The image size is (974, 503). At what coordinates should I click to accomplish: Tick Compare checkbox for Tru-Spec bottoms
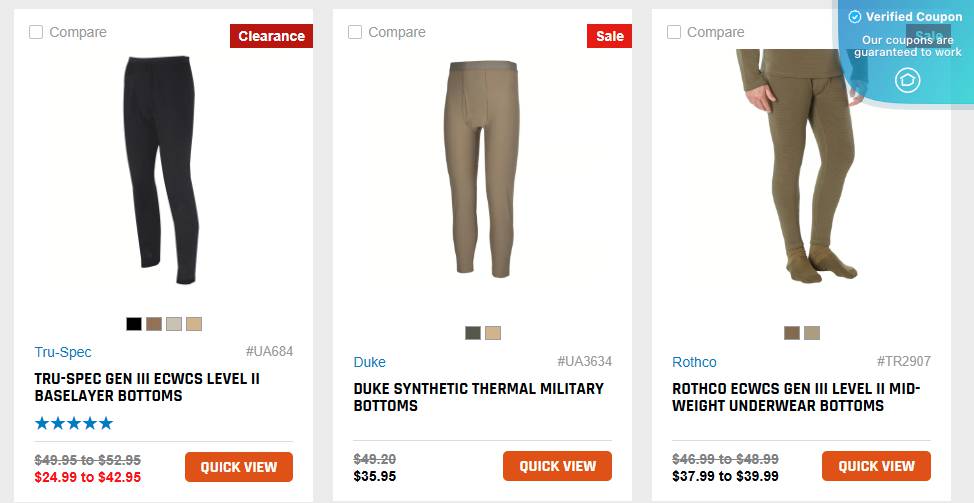(36, 32)
